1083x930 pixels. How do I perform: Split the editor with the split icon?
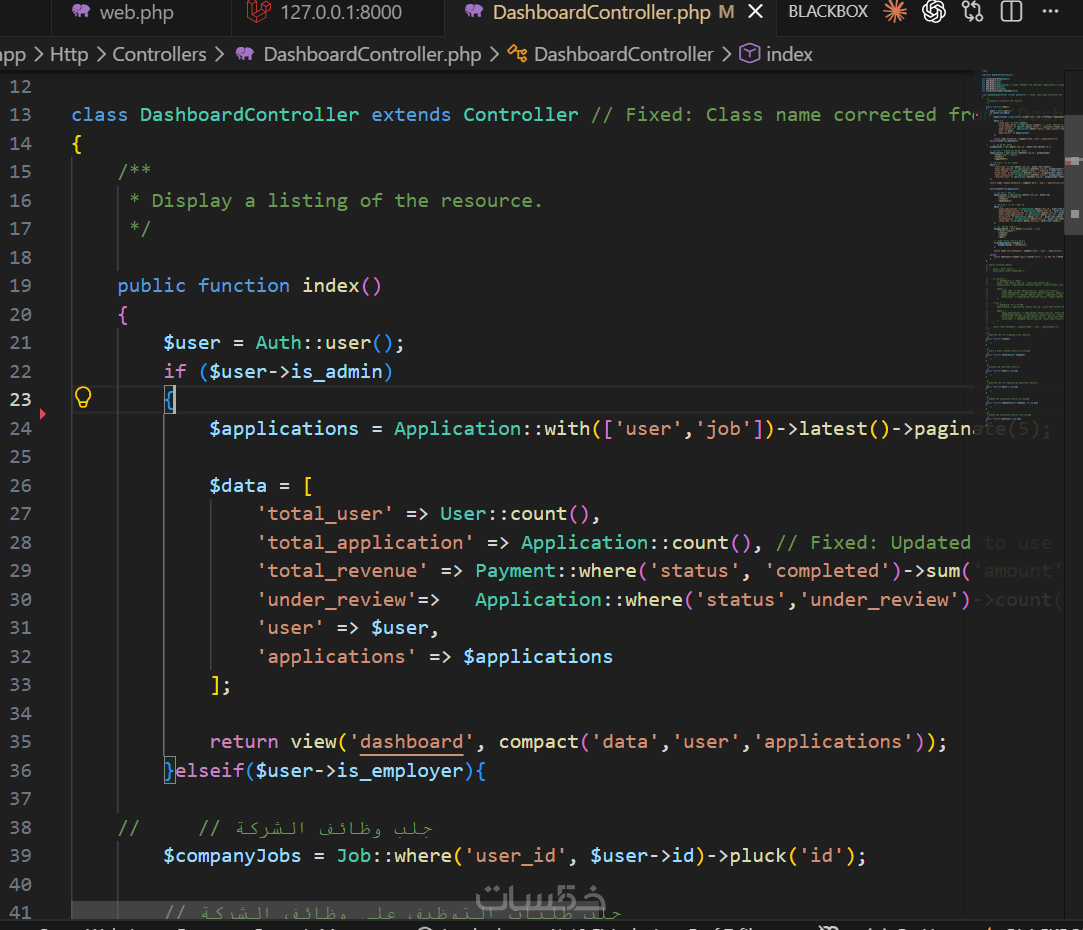[1011, 11]
